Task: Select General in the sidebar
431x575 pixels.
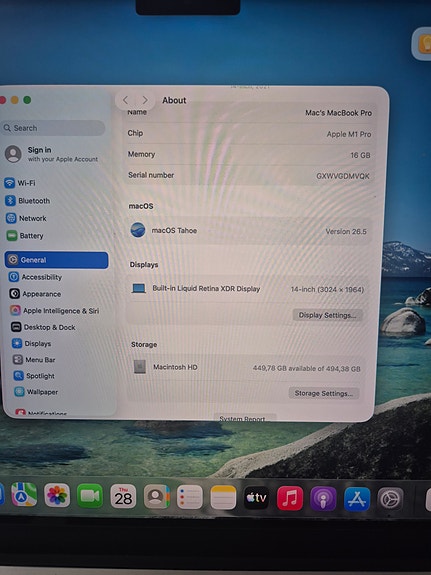Action: pyautogui.click(x=56, y=260)
